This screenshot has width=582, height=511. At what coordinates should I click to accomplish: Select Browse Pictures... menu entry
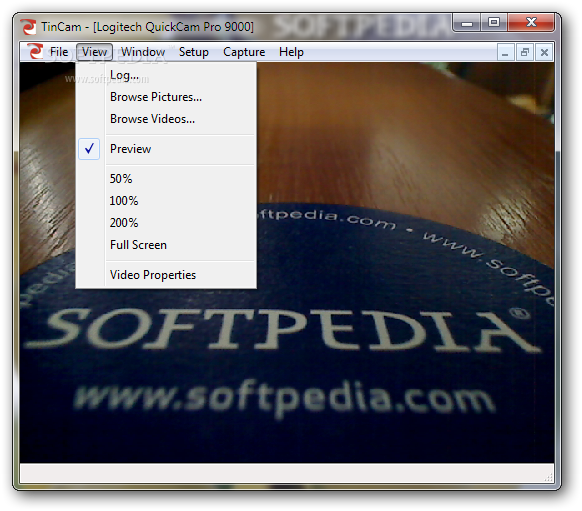[x=166, y=97]
